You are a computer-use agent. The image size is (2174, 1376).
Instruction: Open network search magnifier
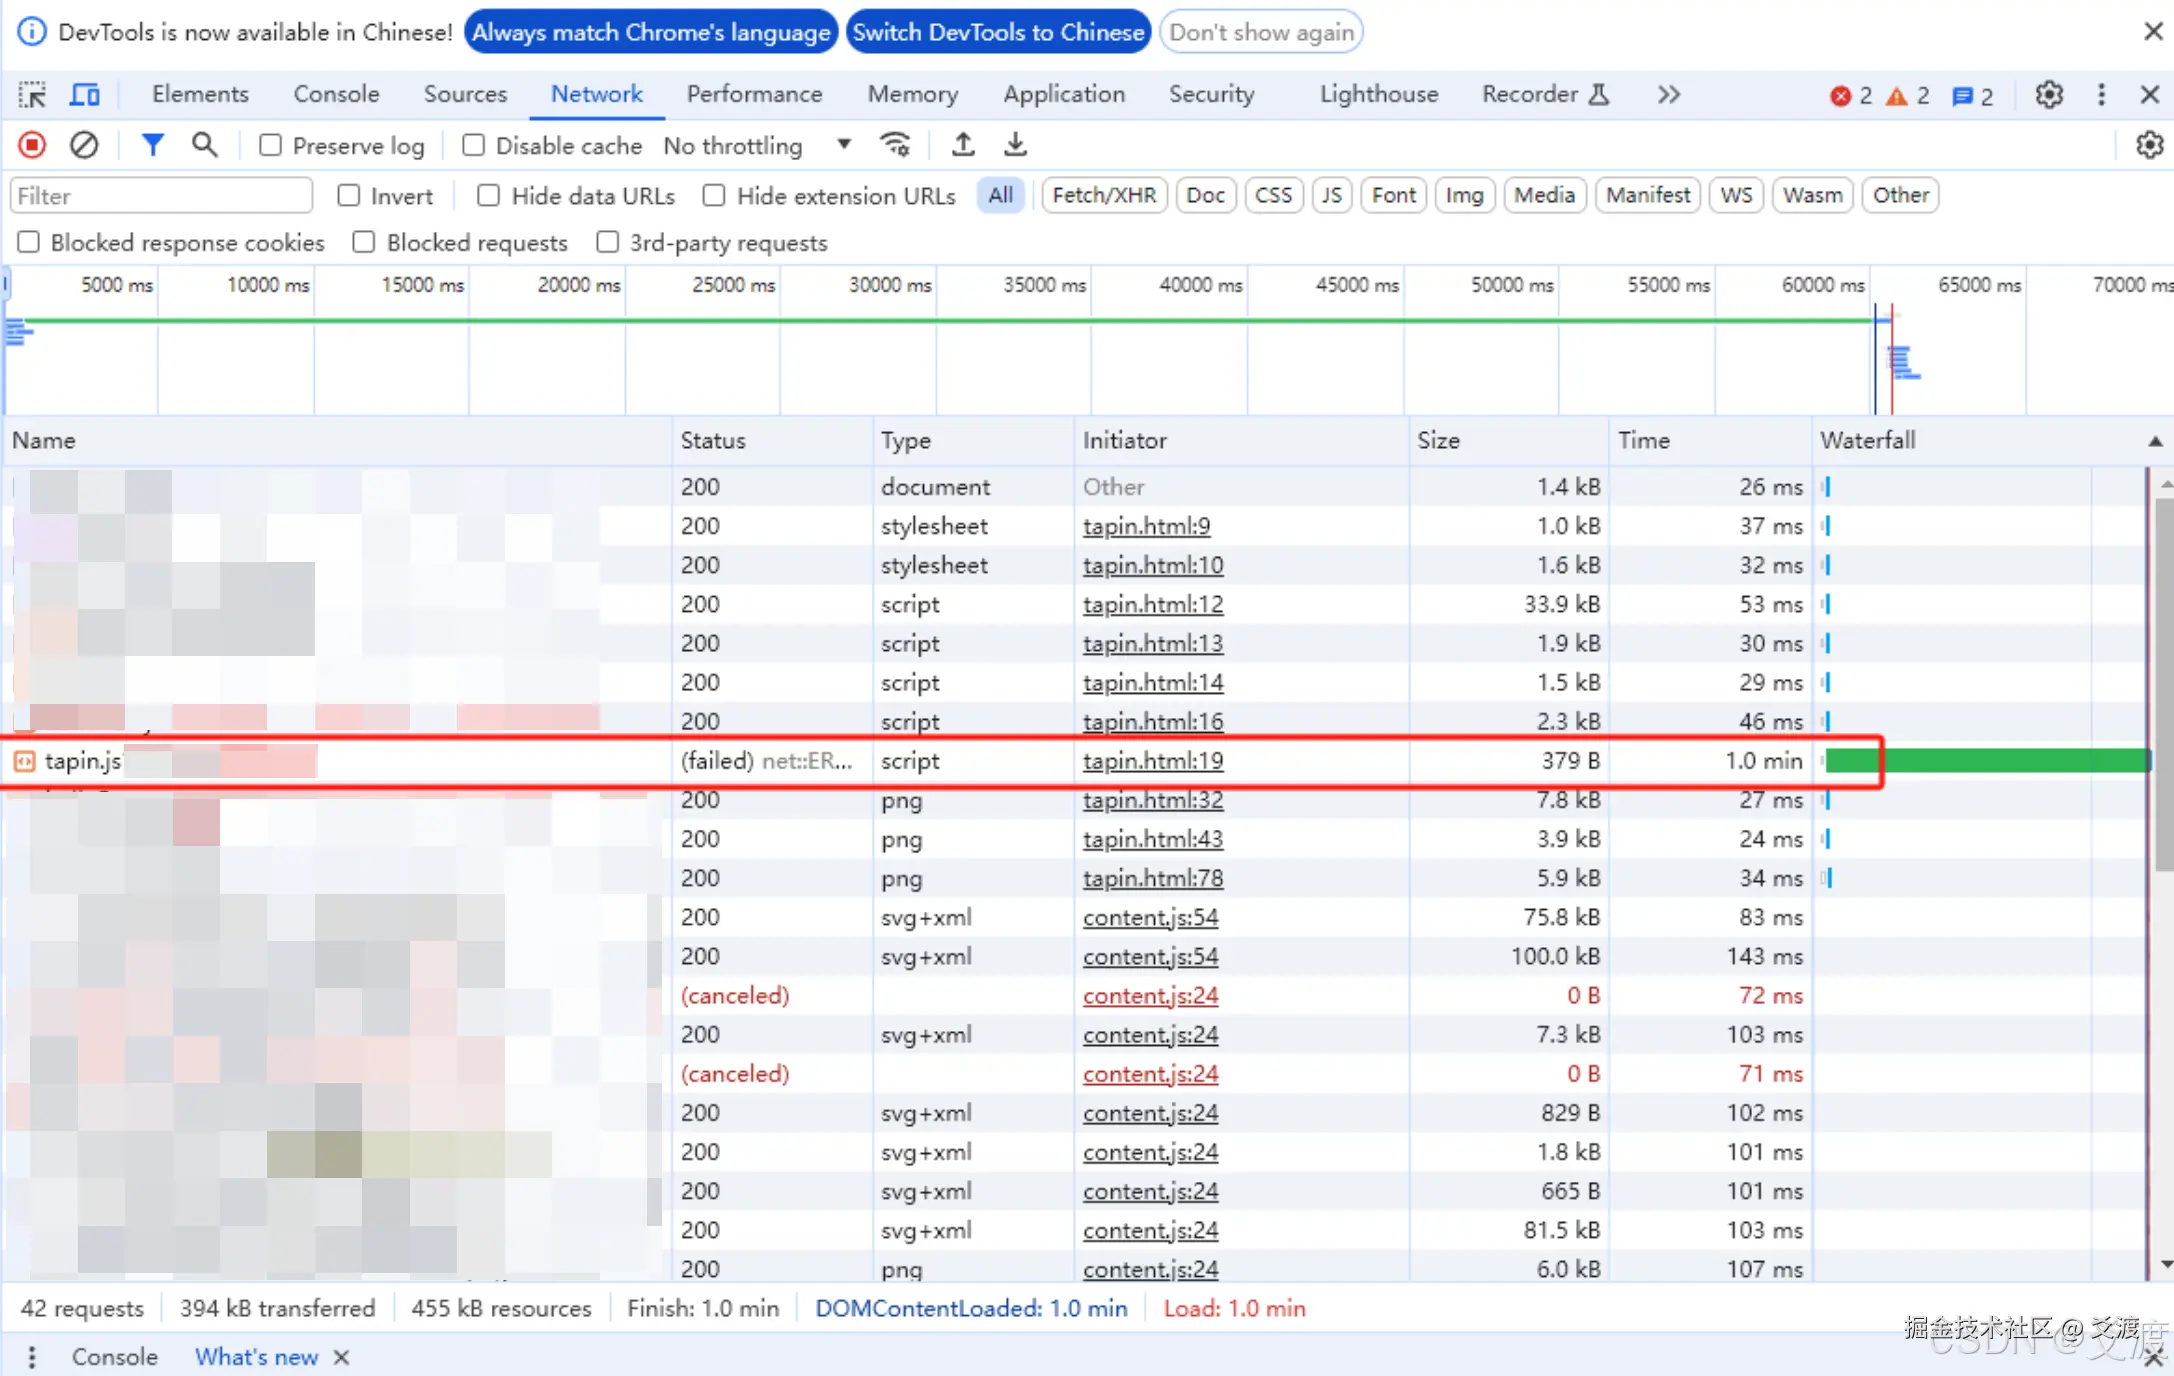coord(204,146)
